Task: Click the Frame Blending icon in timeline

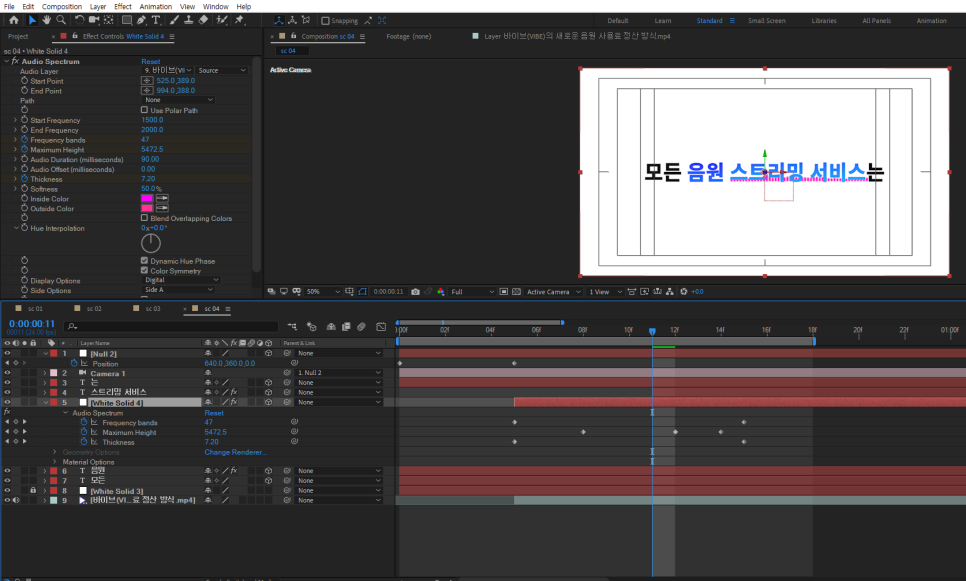Action: (x=346, y=327)
